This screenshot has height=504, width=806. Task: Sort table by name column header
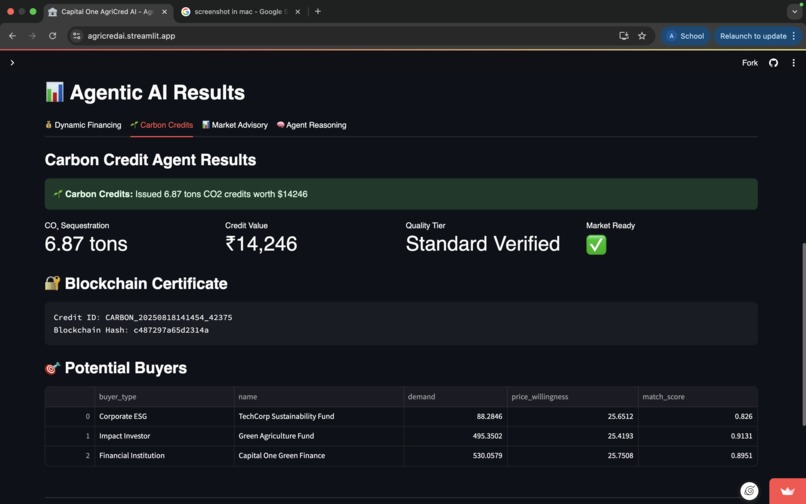point(319,397)
